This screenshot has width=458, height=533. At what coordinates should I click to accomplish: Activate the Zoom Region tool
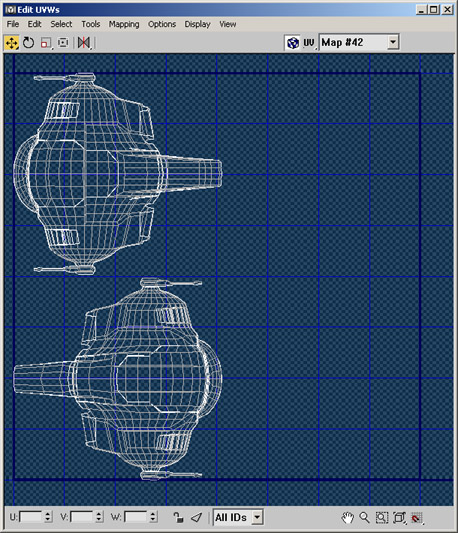(x=382, y=517)
